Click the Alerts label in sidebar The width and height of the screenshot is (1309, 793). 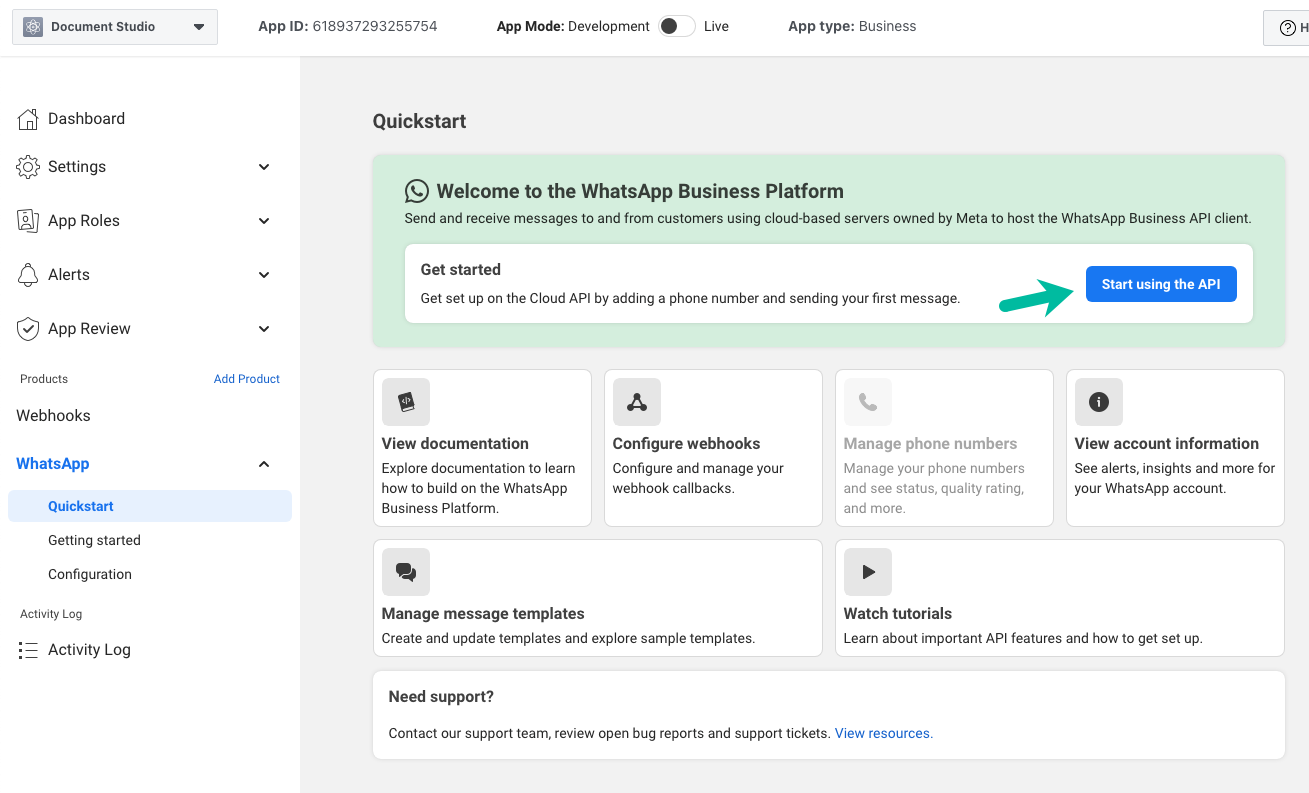click(x=69, y=275)
